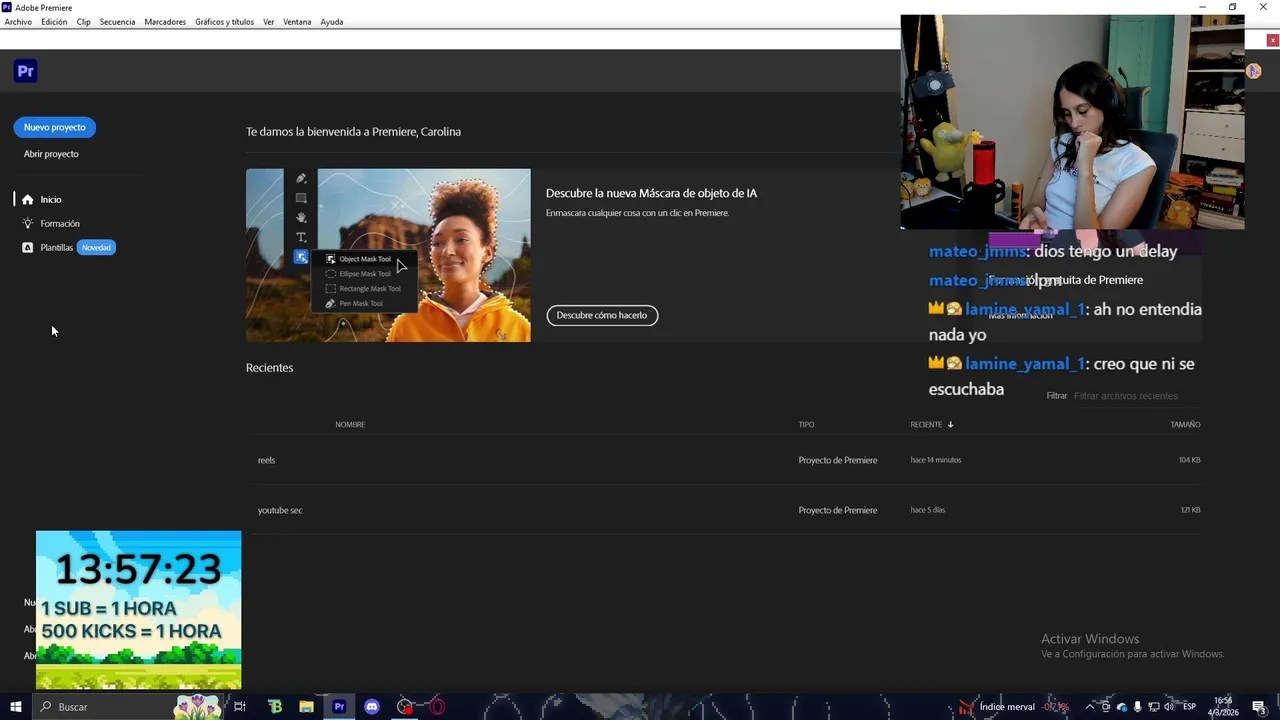Sort recents by the NOMBRE column
The height and width of the screenshot is (720, 1280).
[x=350, y=424]
